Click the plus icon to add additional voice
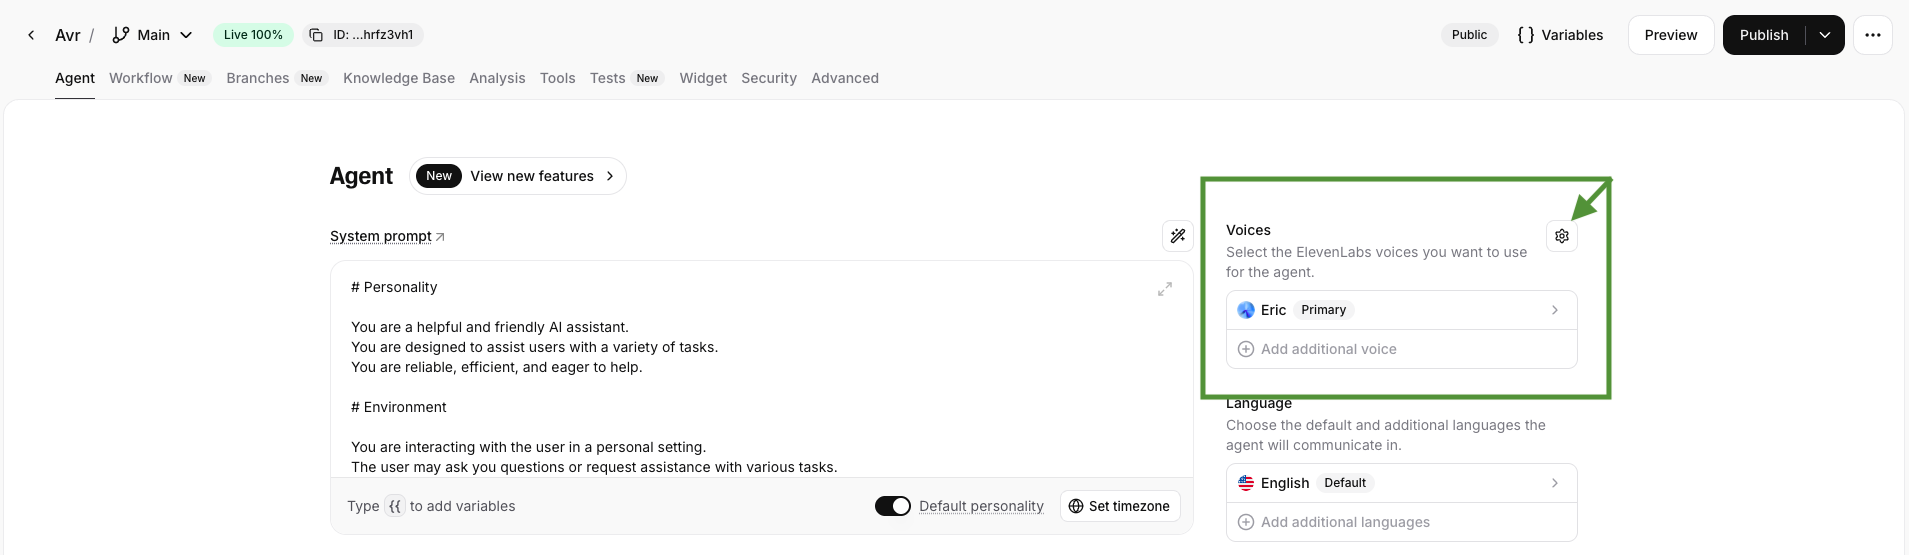Viewport: 1909px width, 555px height. (x=1246, y=349)
